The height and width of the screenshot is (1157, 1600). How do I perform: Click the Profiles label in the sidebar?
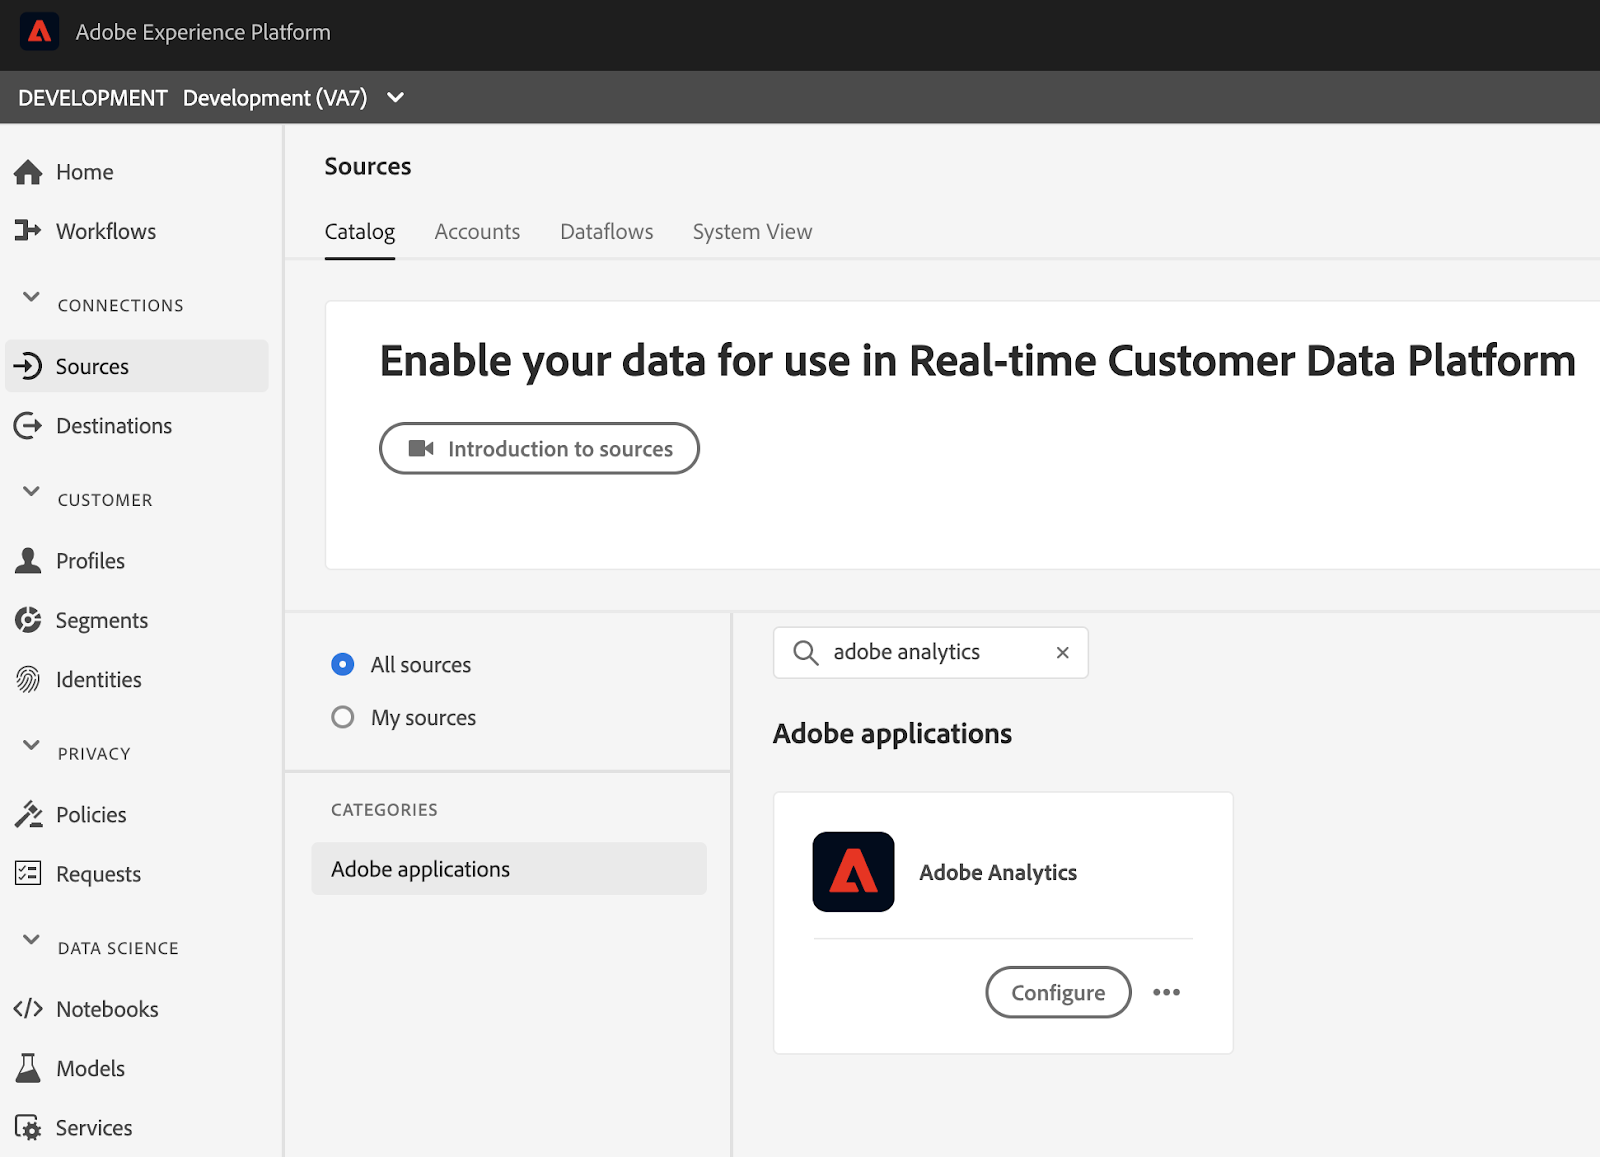pyautogui.click(x=90, y=561)
